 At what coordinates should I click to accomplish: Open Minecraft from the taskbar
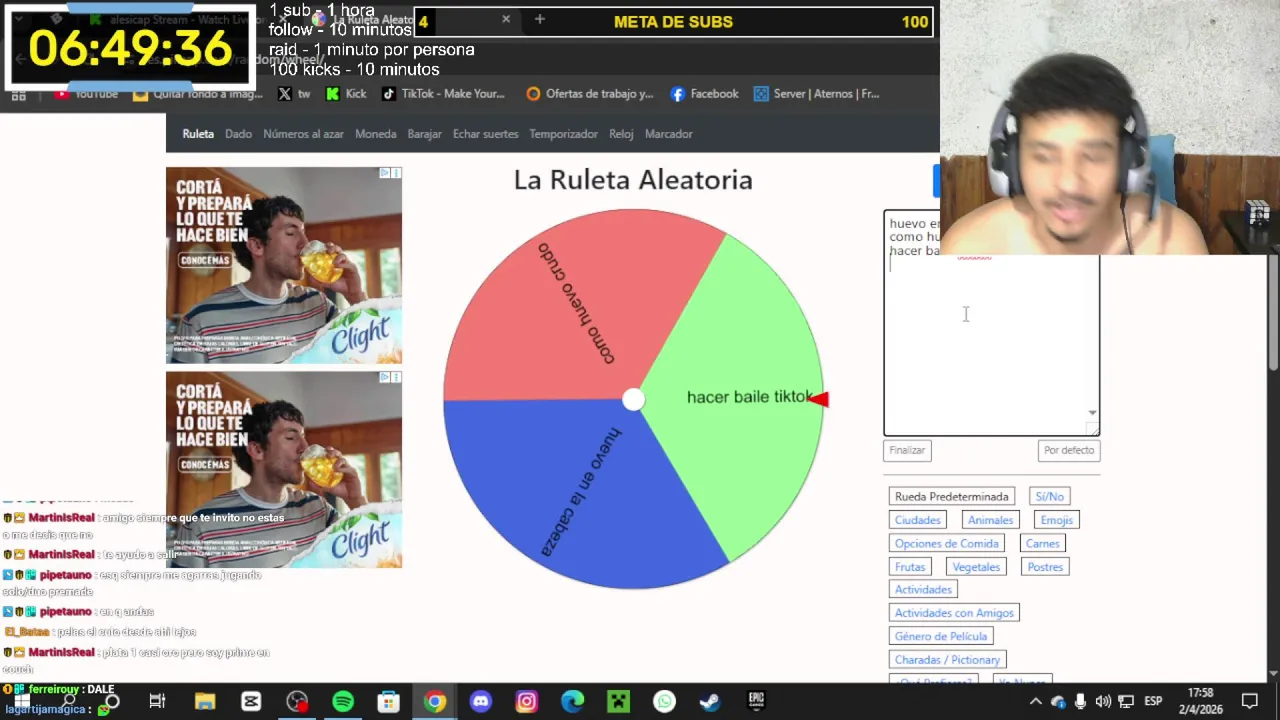[618, 702]
